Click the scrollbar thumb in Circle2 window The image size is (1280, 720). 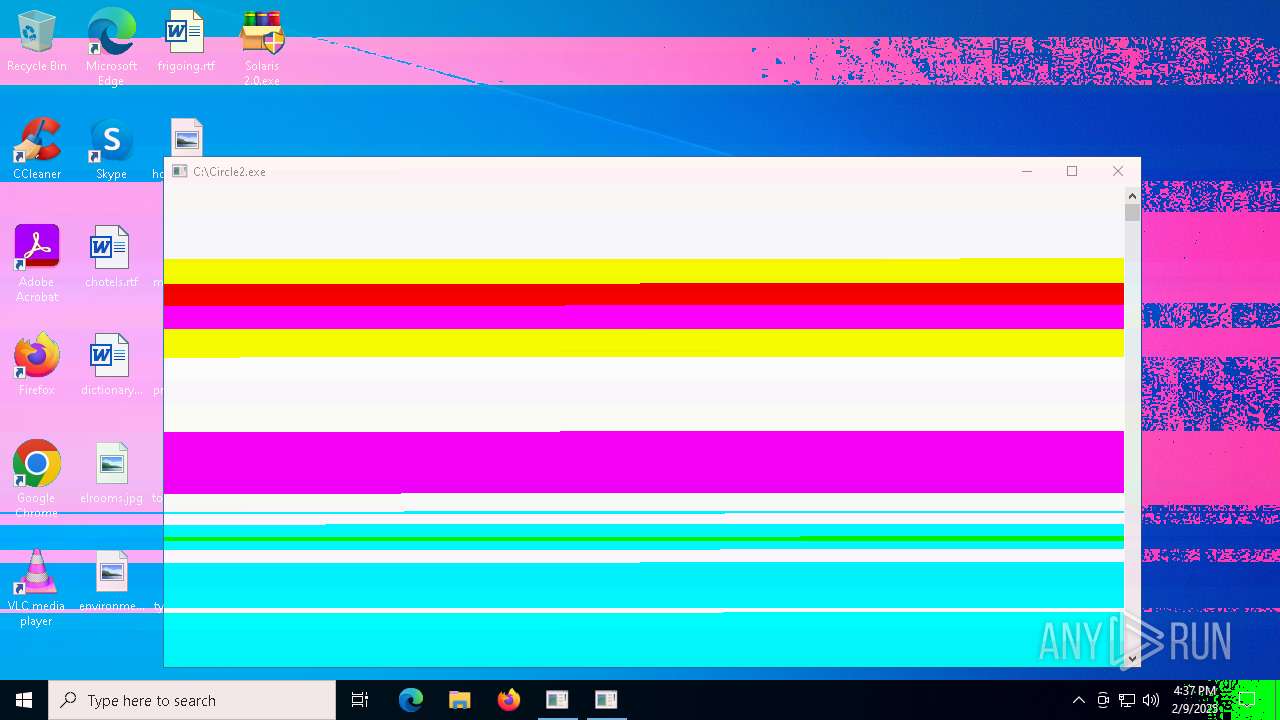point(1132,212)
